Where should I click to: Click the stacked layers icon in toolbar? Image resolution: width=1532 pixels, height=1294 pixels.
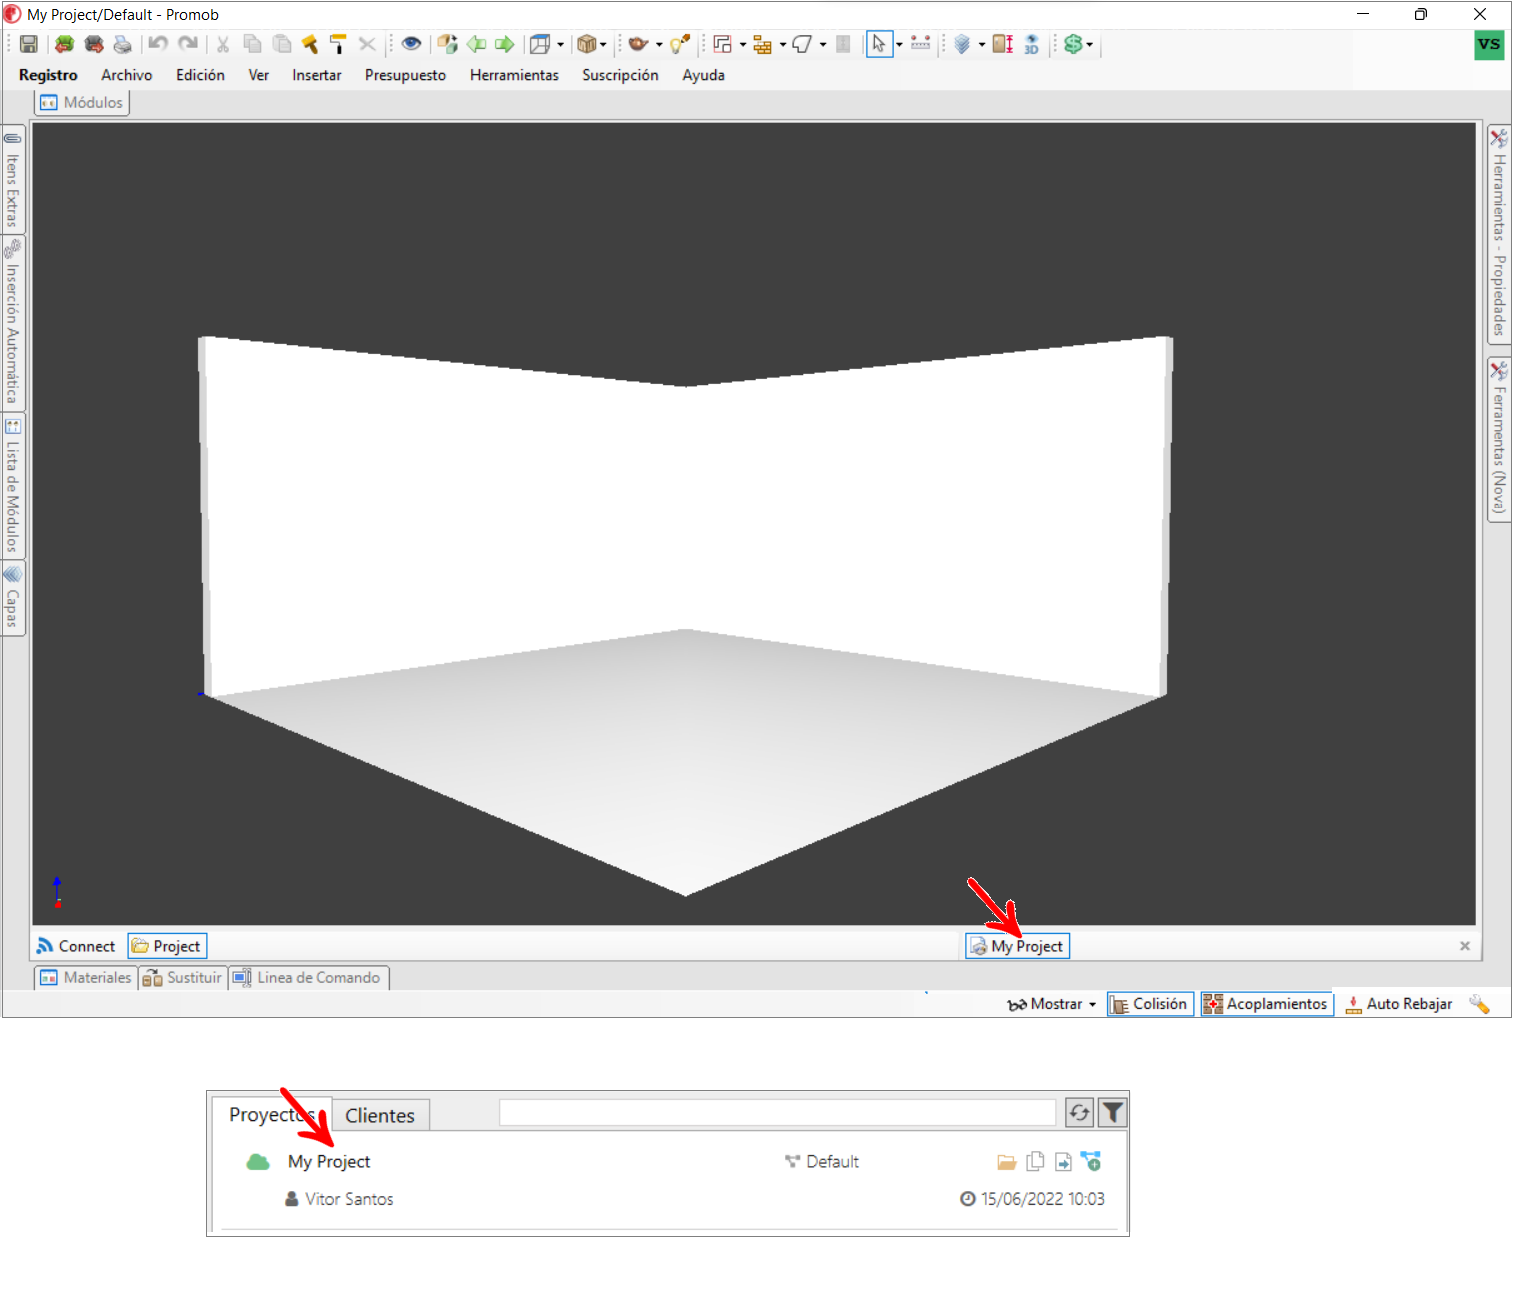tap(962, 44)
